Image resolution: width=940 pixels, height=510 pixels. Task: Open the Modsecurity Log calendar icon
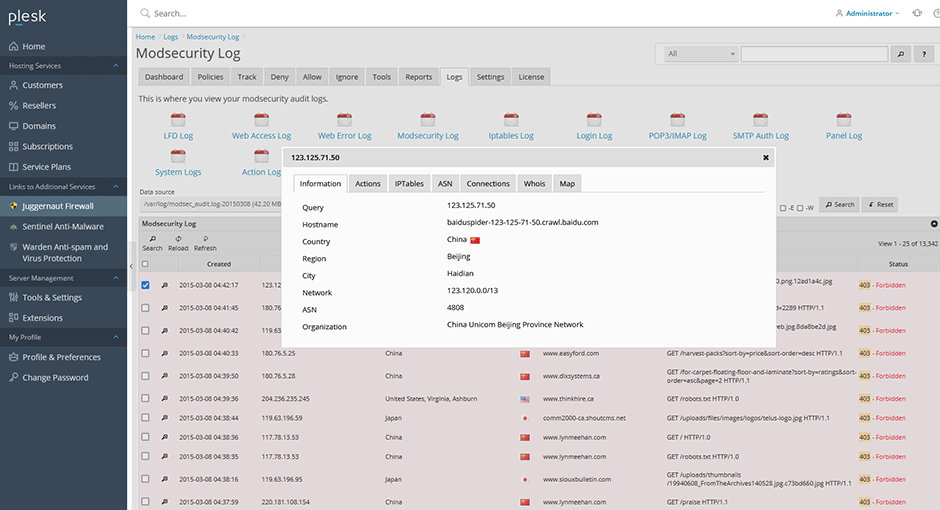(427, 119)
